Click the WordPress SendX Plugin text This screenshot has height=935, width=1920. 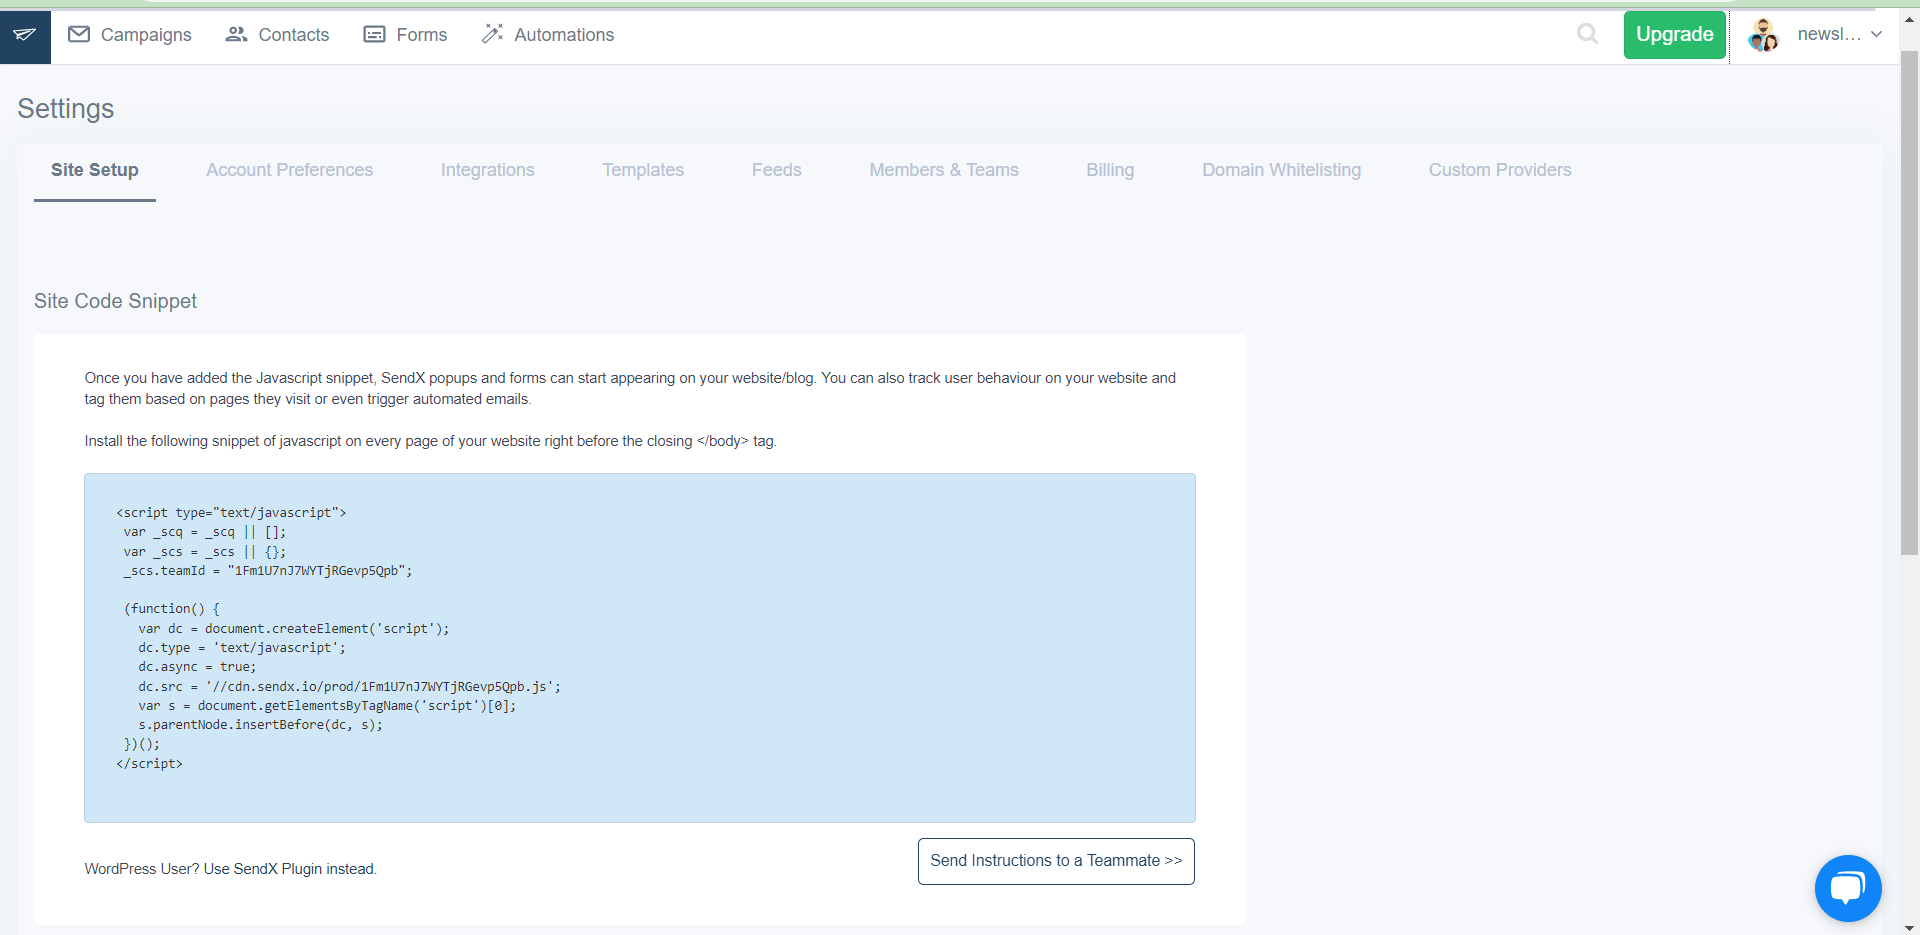pyautogui.click(x=231, y=869)
